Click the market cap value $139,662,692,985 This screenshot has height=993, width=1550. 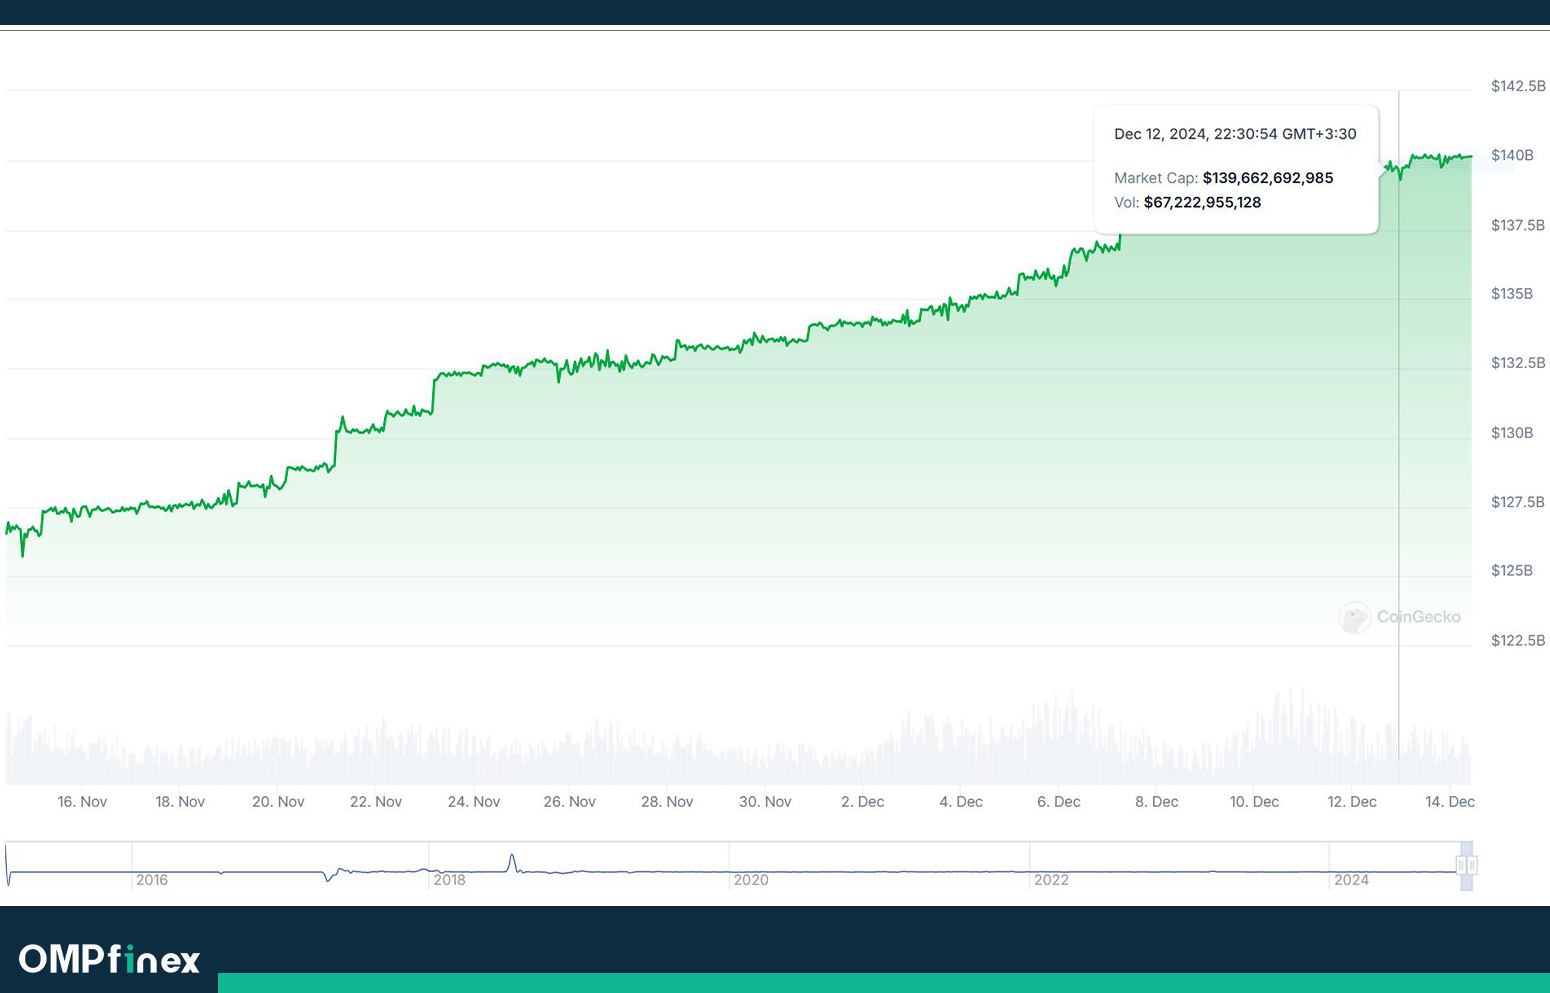(x=1268, y=178)
